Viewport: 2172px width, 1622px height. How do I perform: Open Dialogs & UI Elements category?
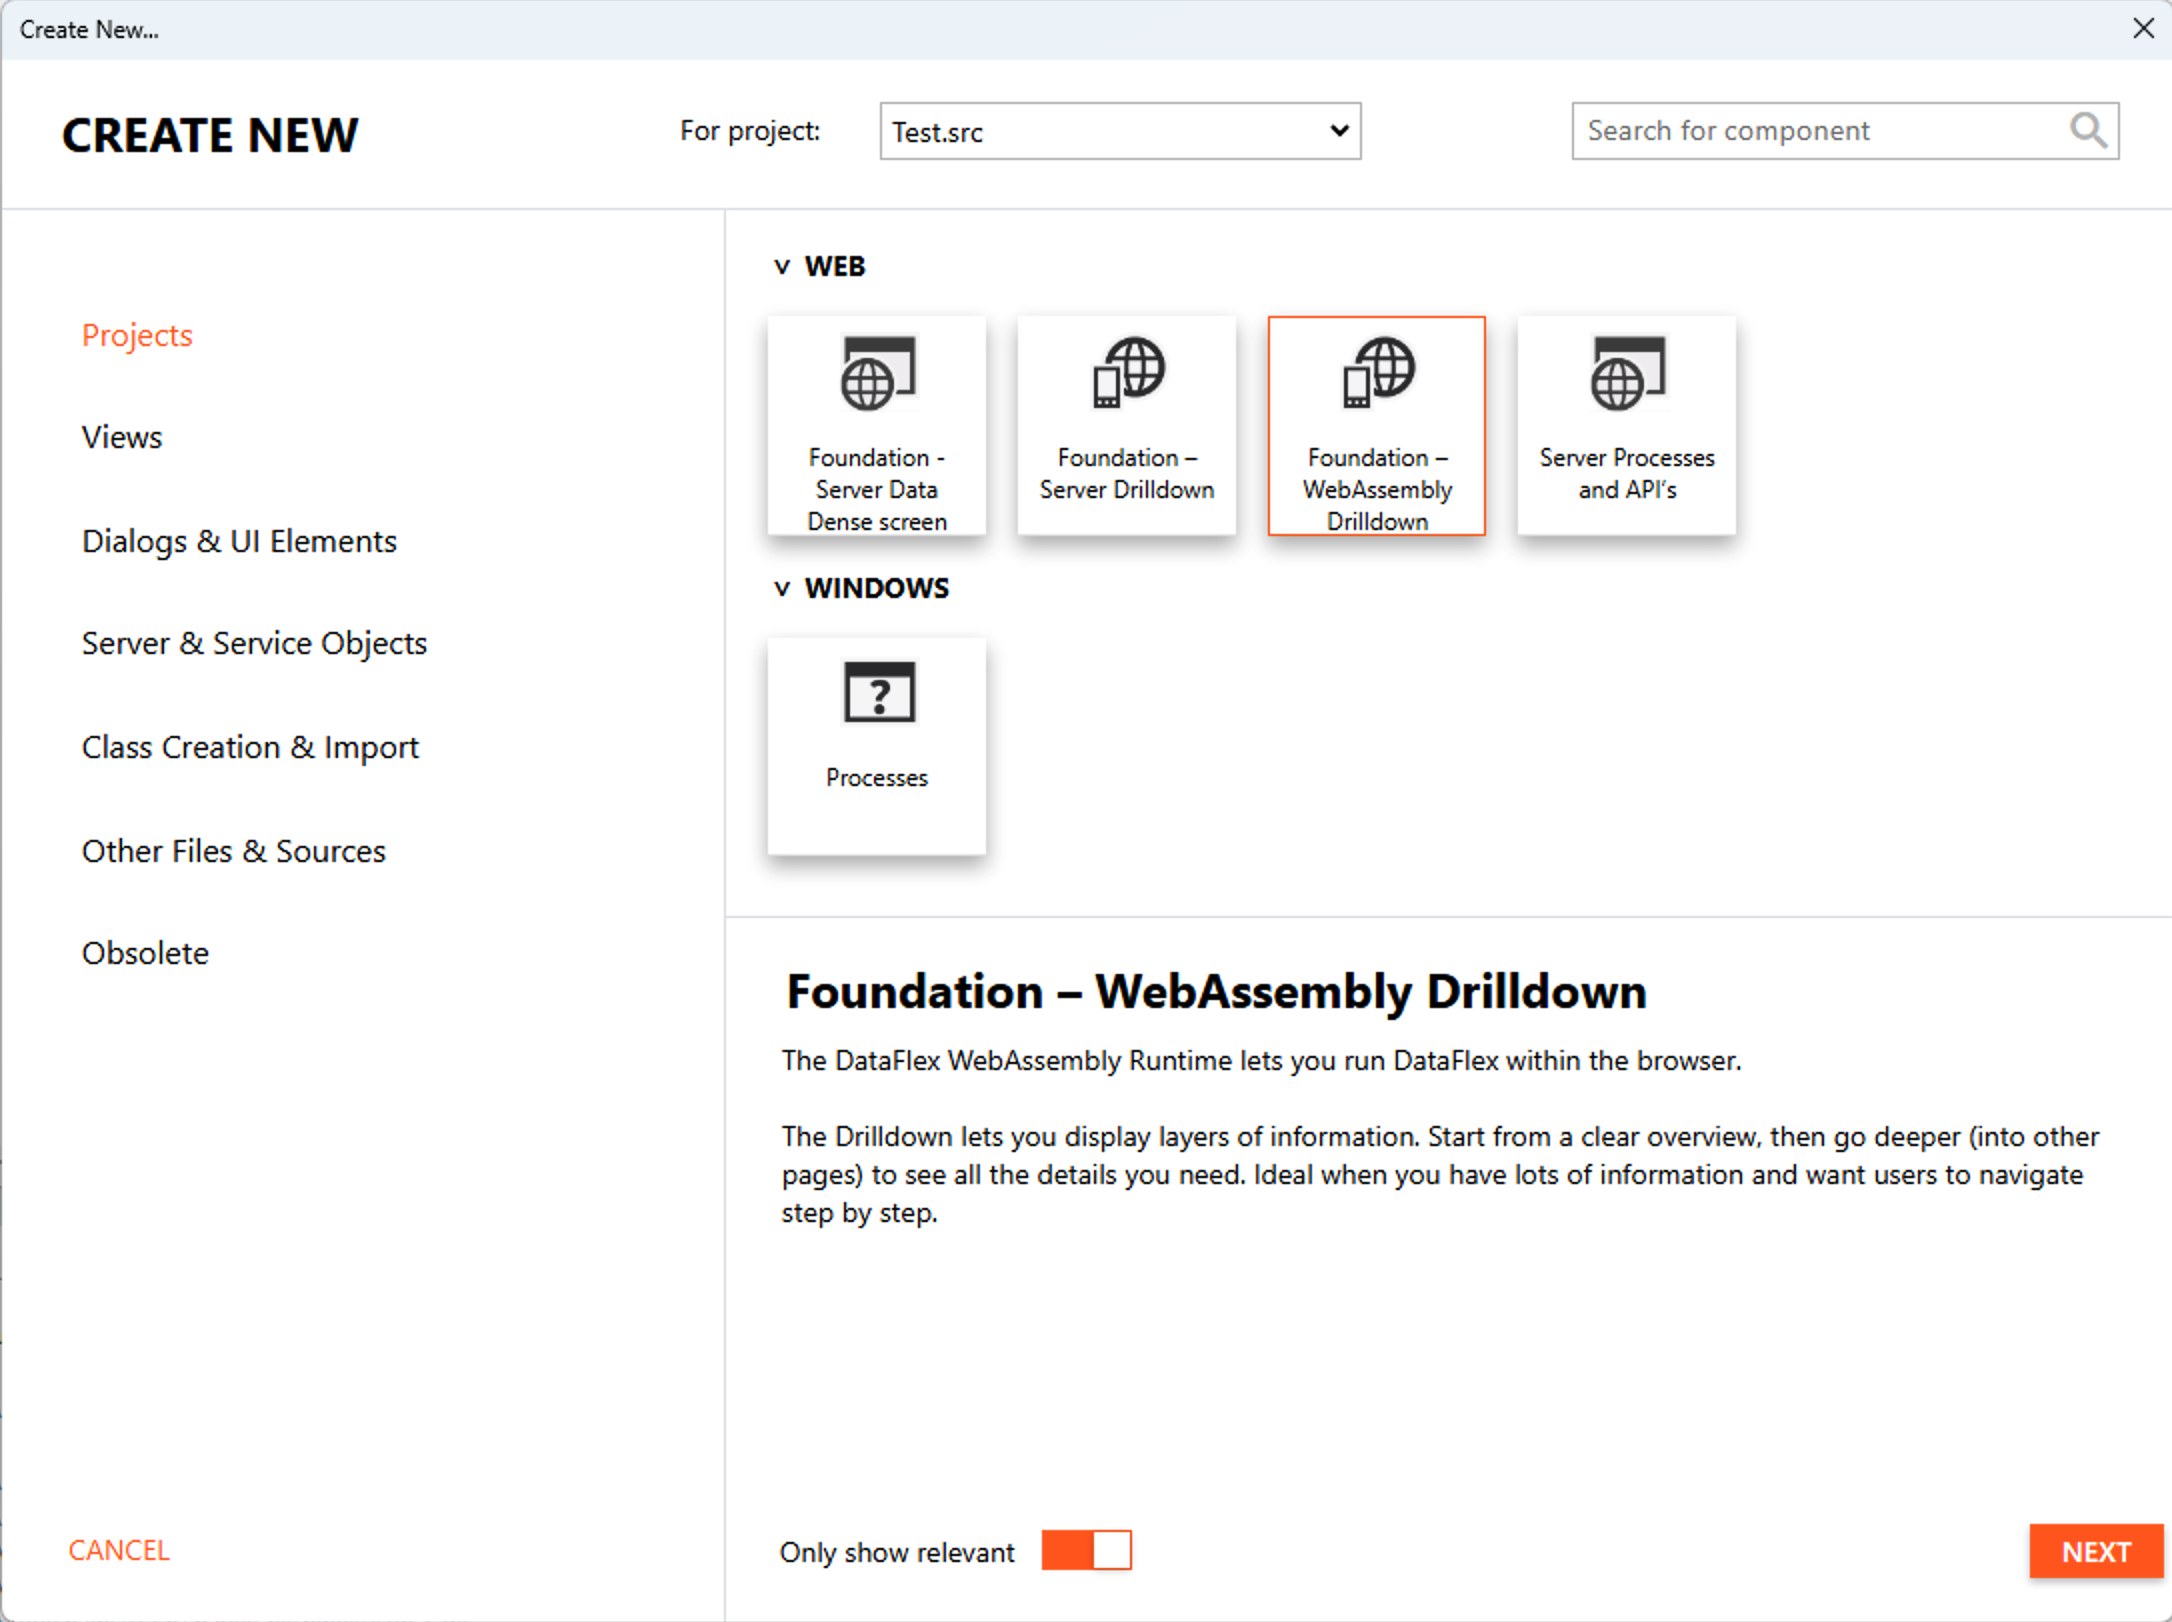pyautogui.click(x=239, y=541)
